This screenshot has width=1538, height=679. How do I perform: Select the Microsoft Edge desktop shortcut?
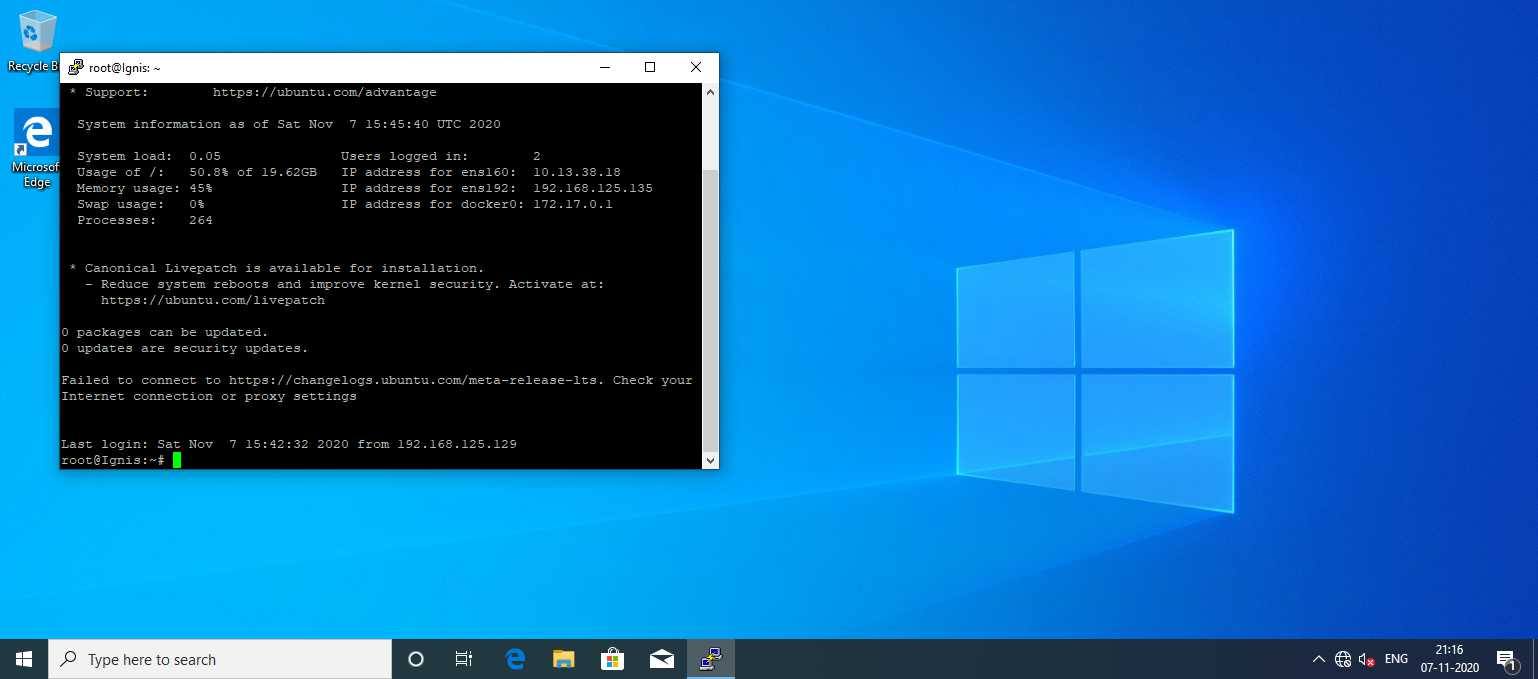click(x=37, y=140)
